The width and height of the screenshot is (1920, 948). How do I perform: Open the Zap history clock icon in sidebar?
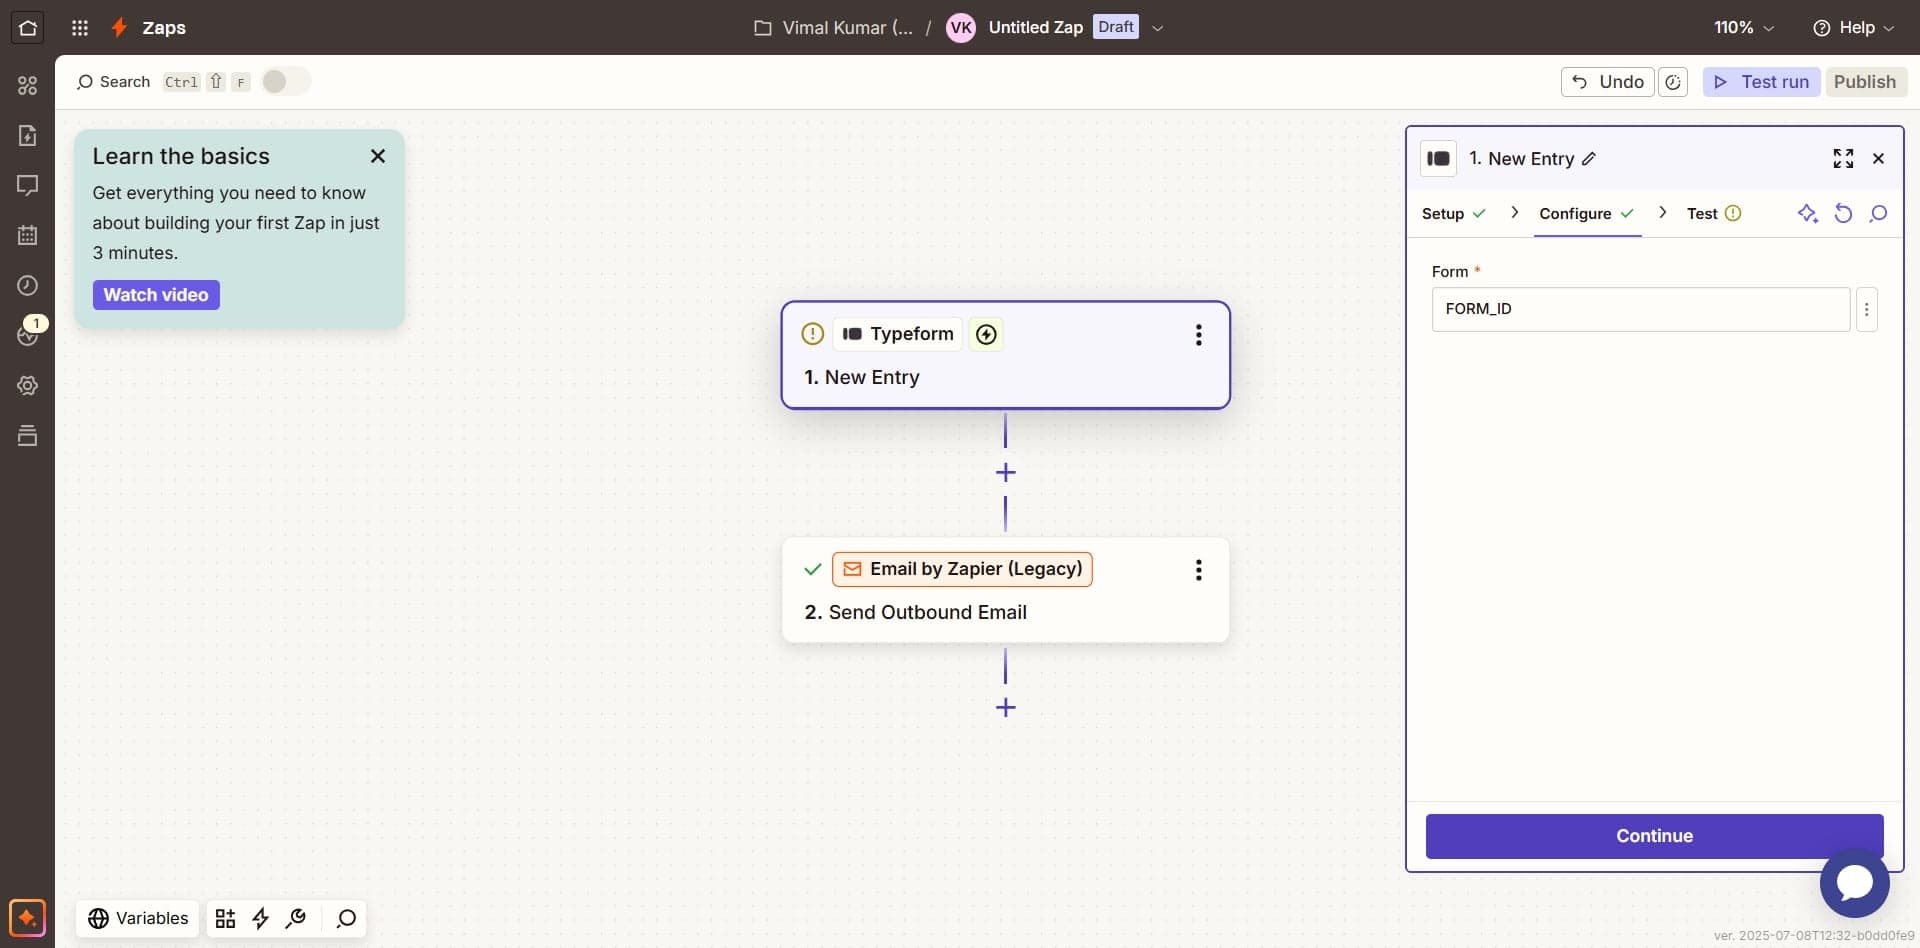[27, 286]
